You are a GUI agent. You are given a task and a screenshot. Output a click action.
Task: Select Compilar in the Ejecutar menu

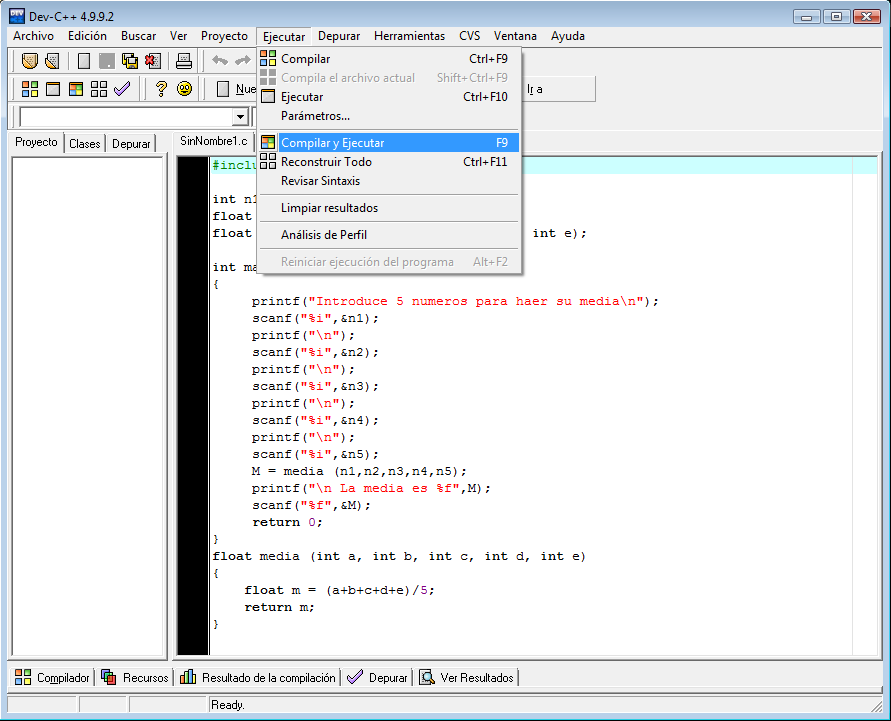tap(389, 59)
